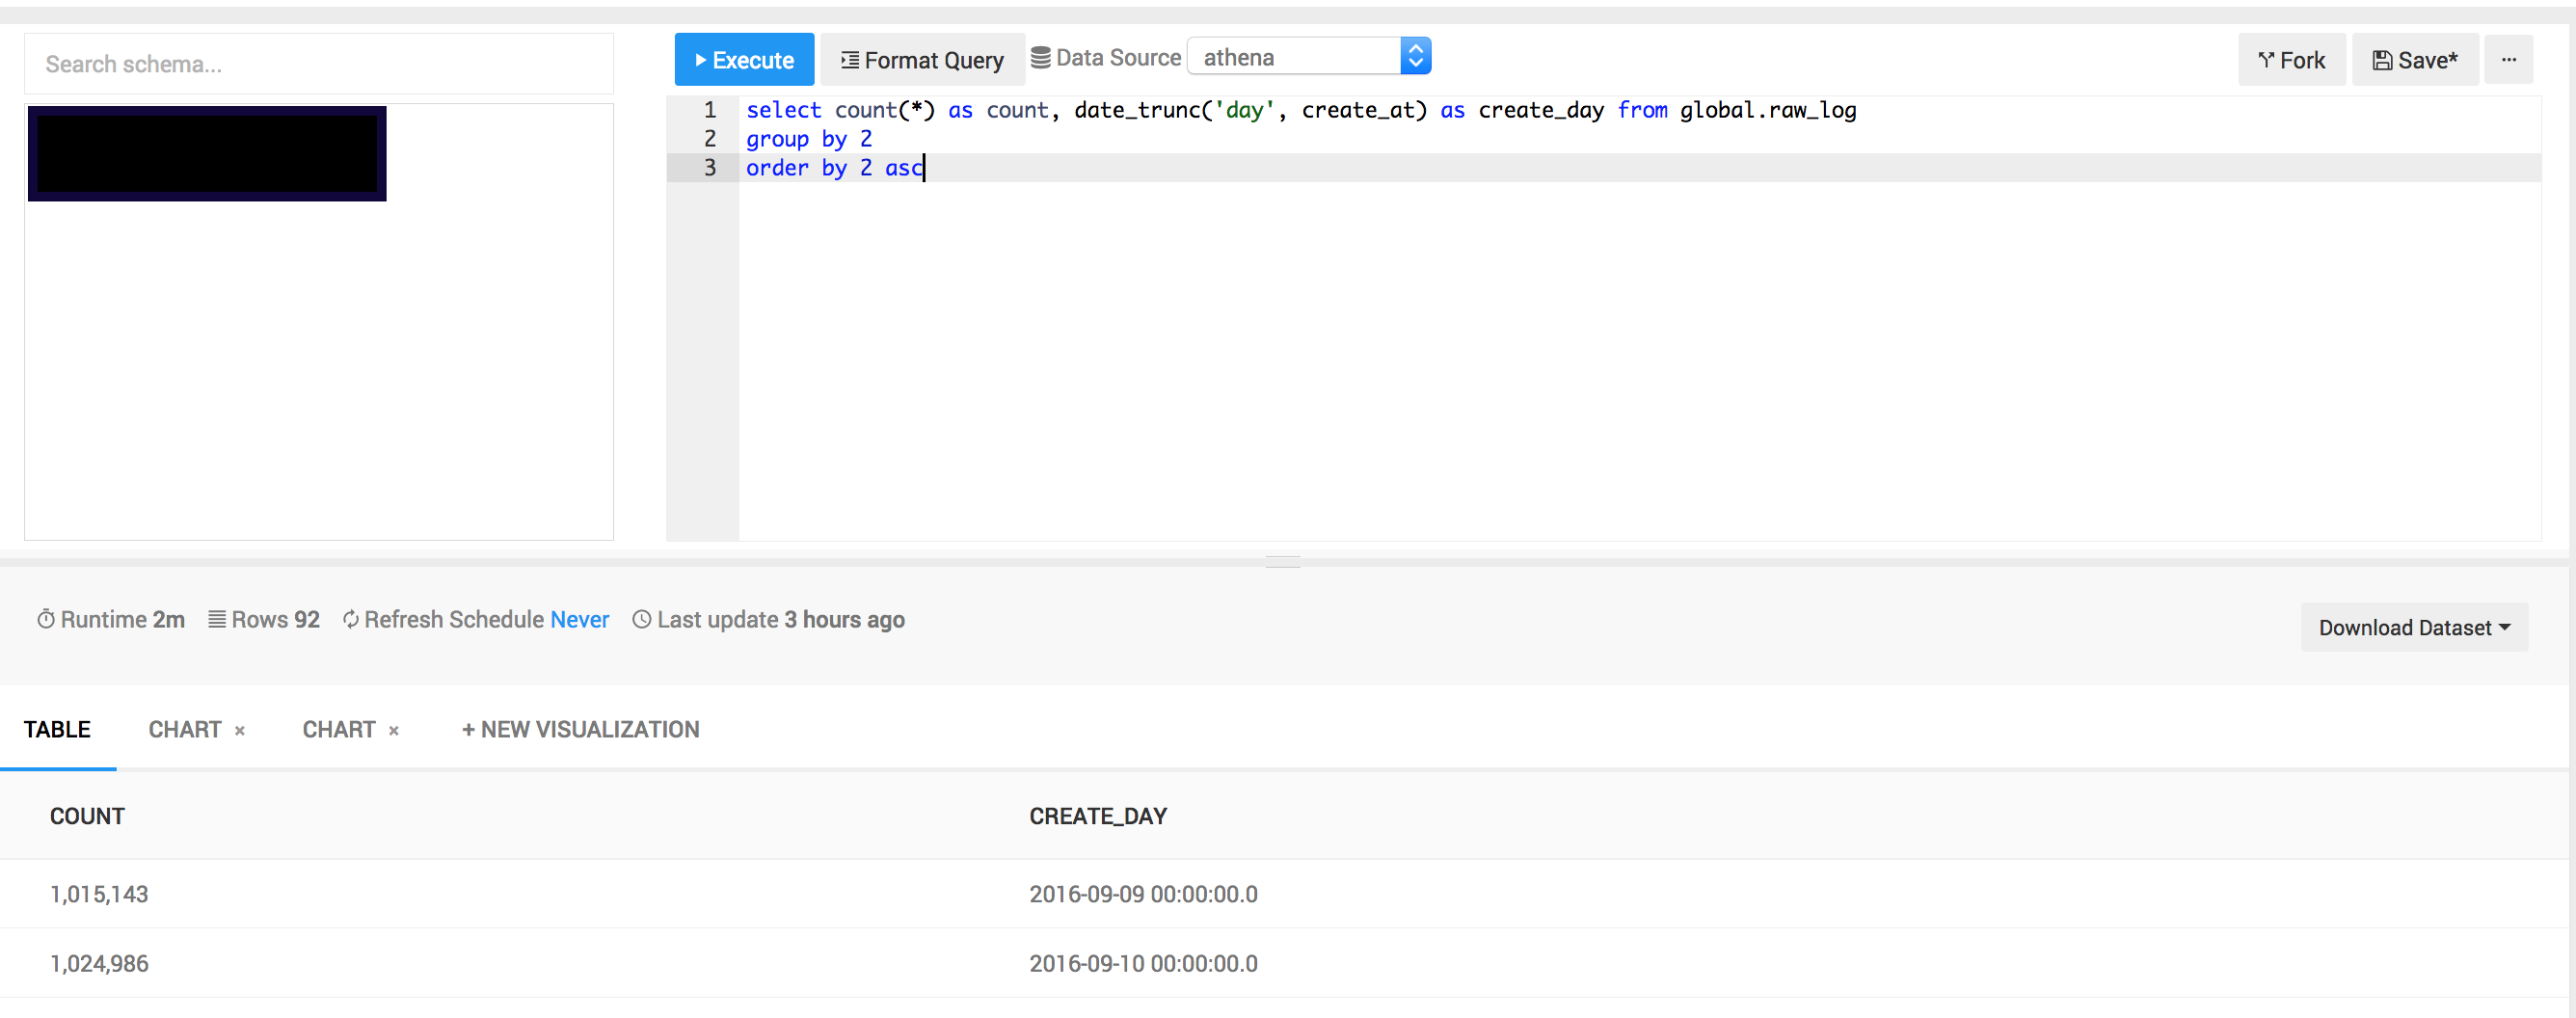
Task: Focus the Search schema input field
Action: pyautogui.click(x=318, y=64)
